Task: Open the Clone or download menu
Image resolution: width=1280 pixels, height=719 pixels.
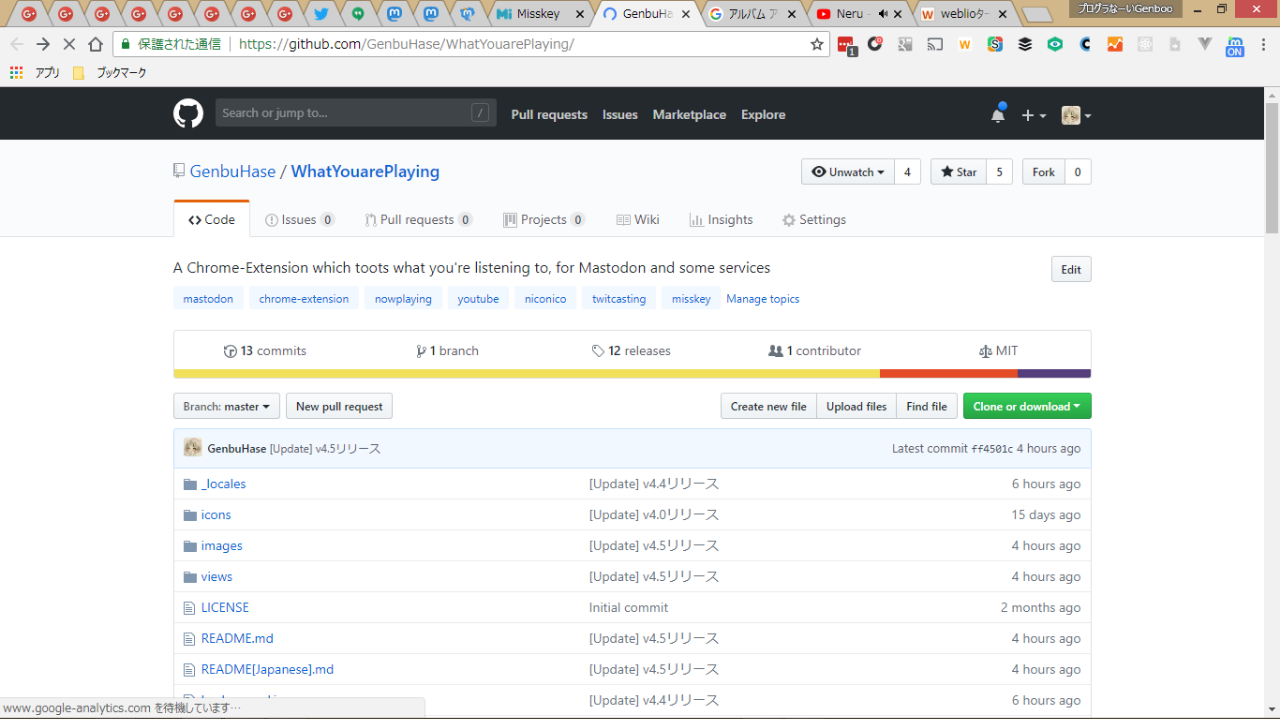Action: point(1026,406)
